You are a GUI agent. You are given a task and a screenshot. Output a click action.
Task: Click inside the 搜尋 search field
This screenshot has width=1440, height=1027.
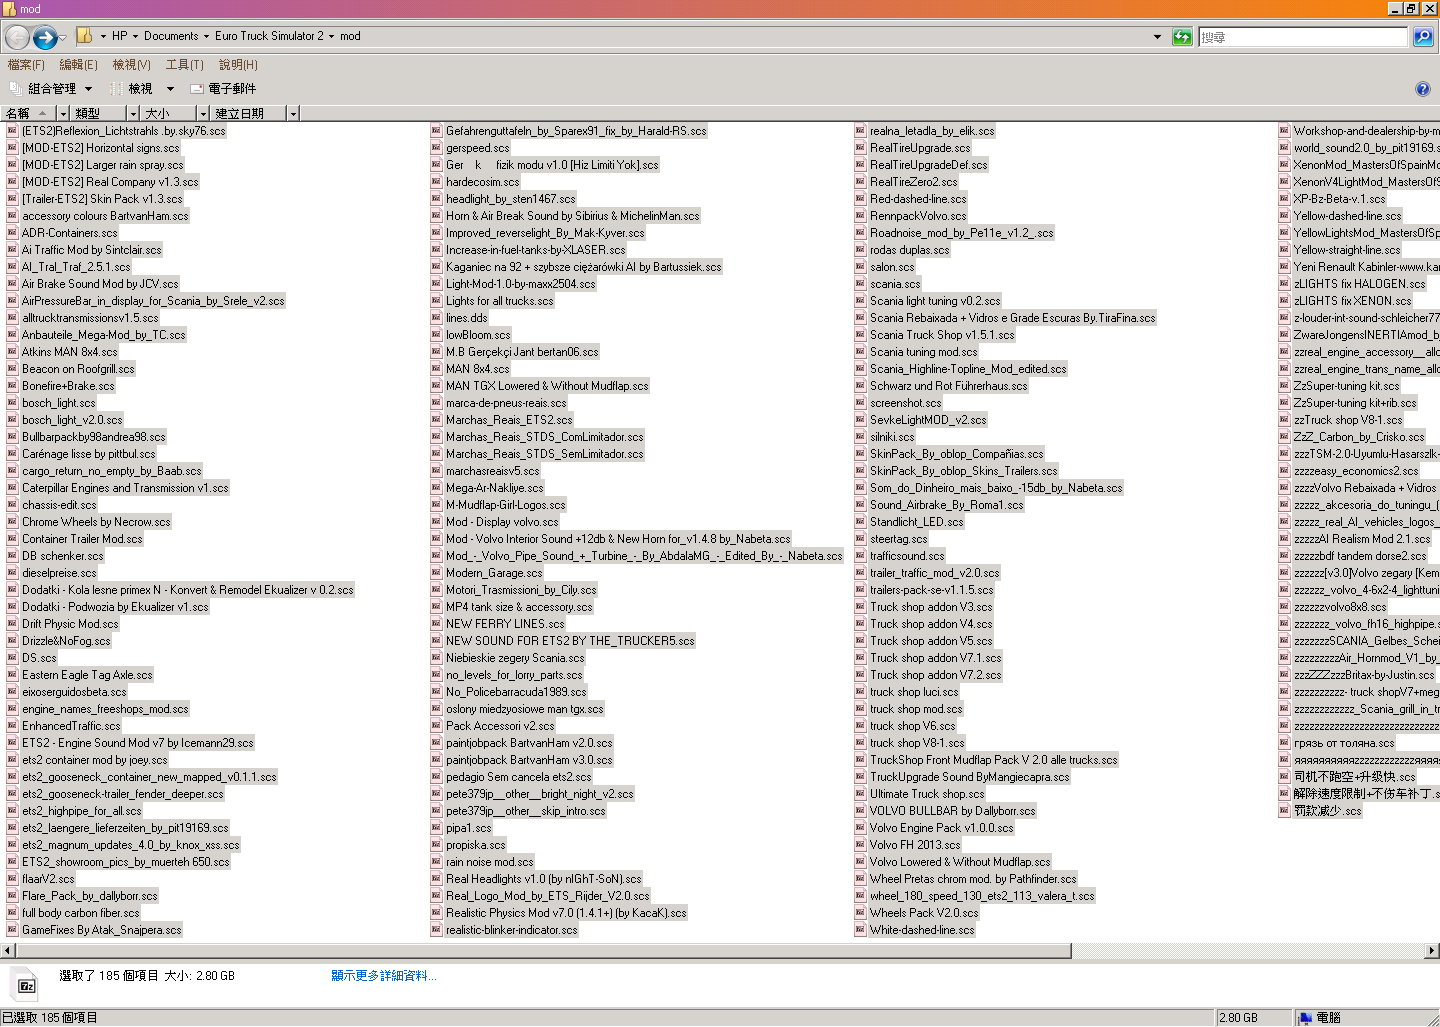(1302, 37)
